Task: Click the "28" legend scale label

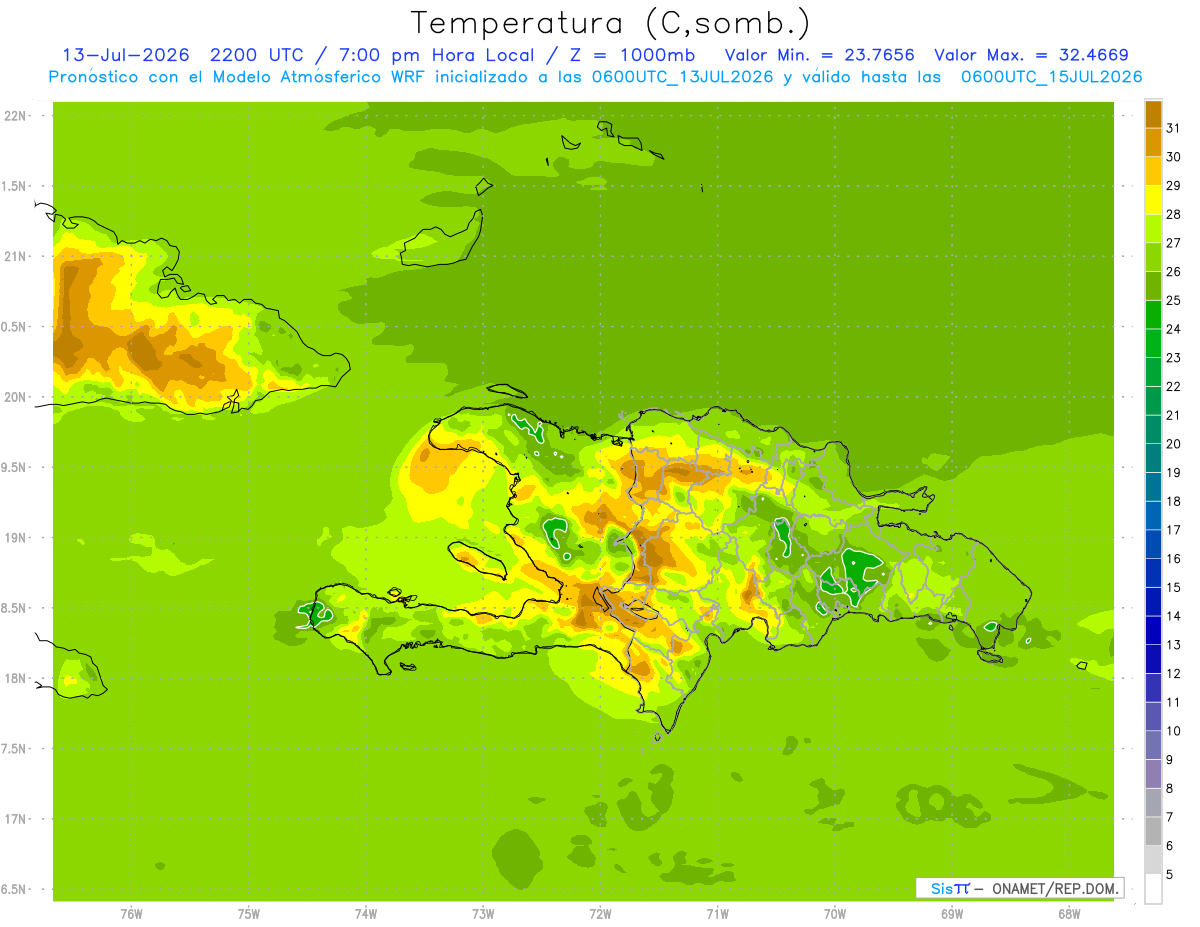Action: pos(1174,214)
